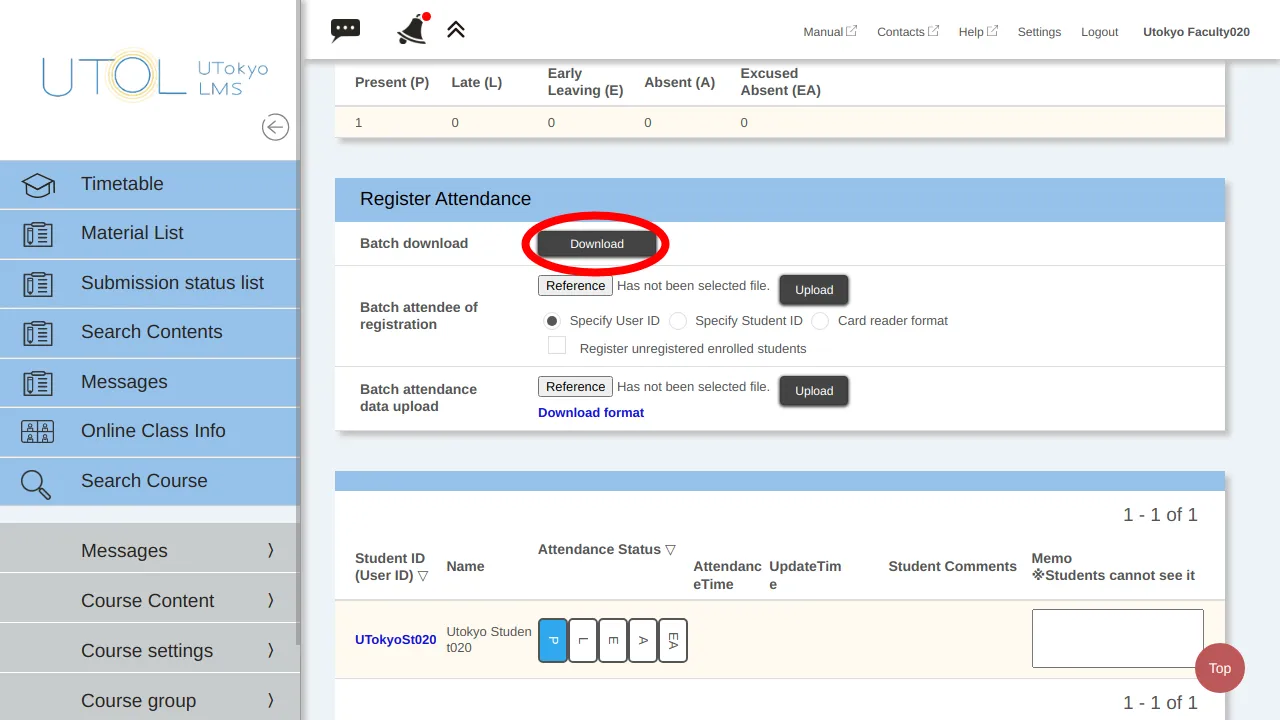Click the Search Course magnifier icon
This screenshot has height=720, width=1280.
click(x=36, y=483)
